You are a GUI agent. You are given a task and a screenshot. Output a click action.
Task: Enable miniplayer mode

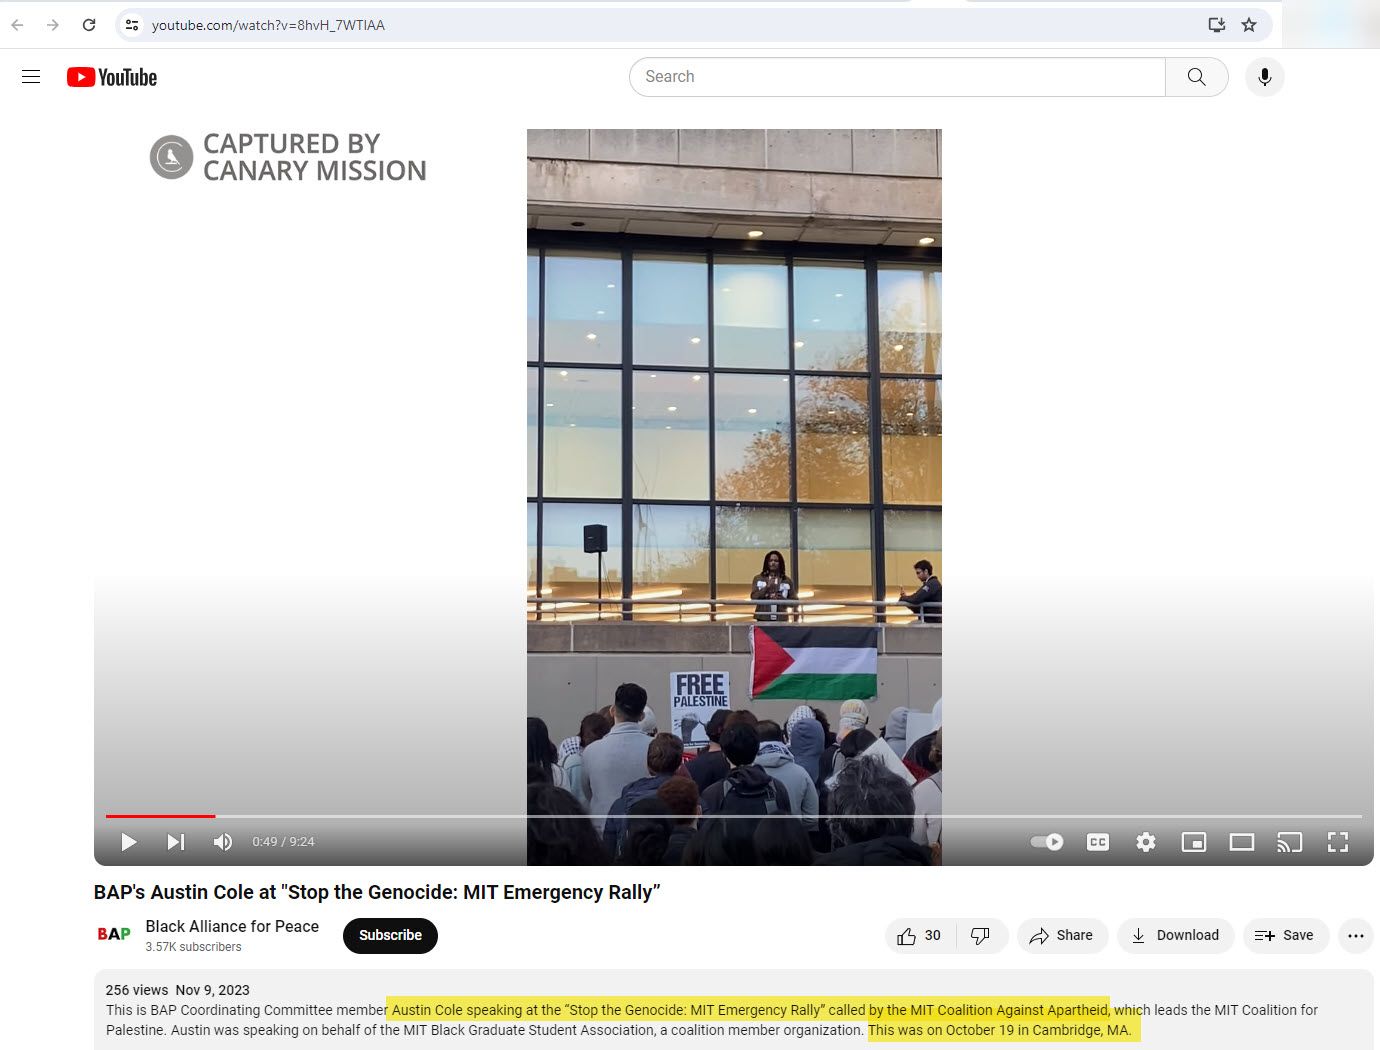(x=1193, y=842)
